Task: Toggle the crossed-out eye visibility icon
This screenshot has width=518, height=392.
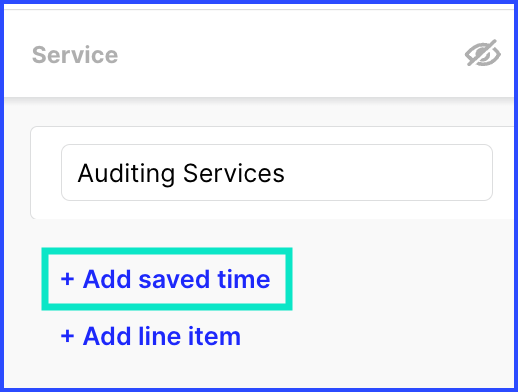Action: point(483,53)
